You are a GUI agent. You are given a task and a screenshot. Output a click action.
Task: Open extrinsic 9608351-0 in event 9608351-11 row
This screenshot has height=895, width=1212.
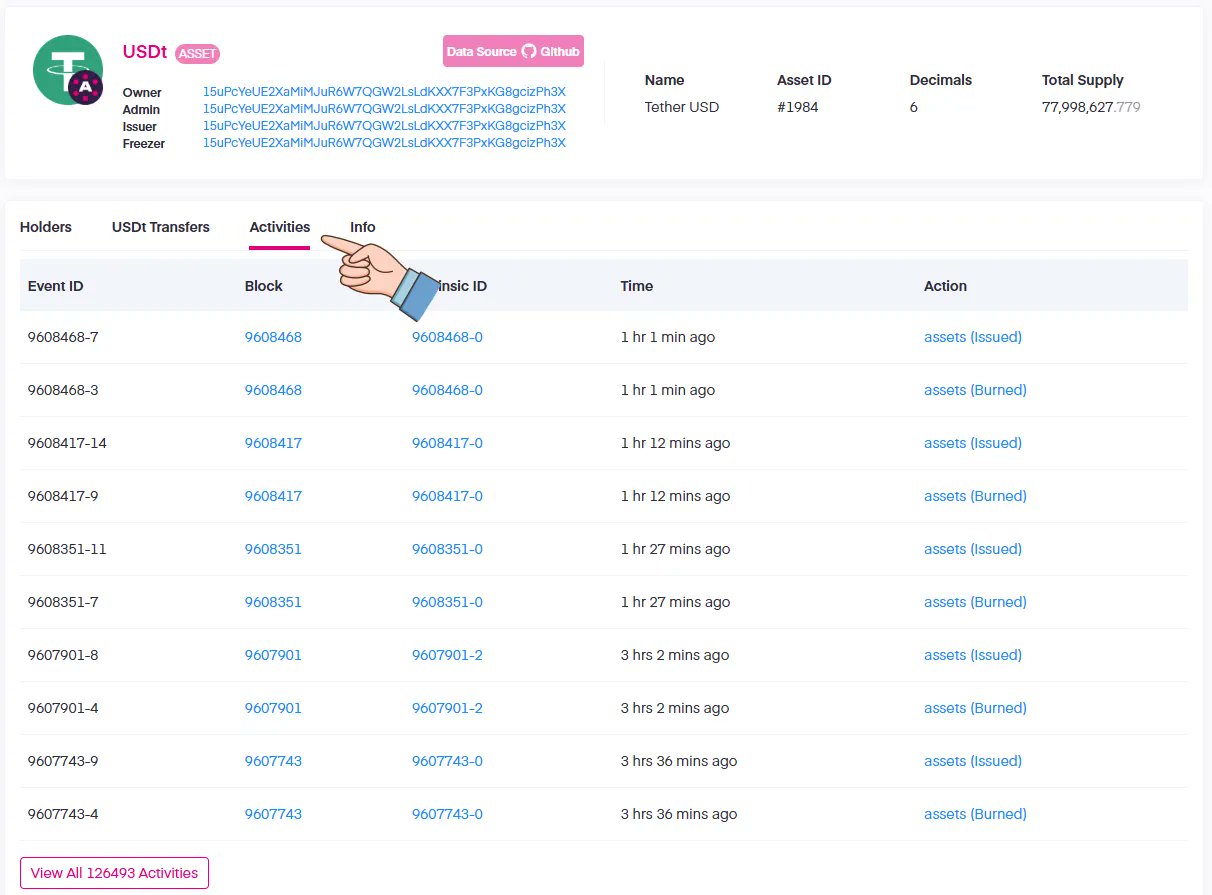tap(447, 549)
